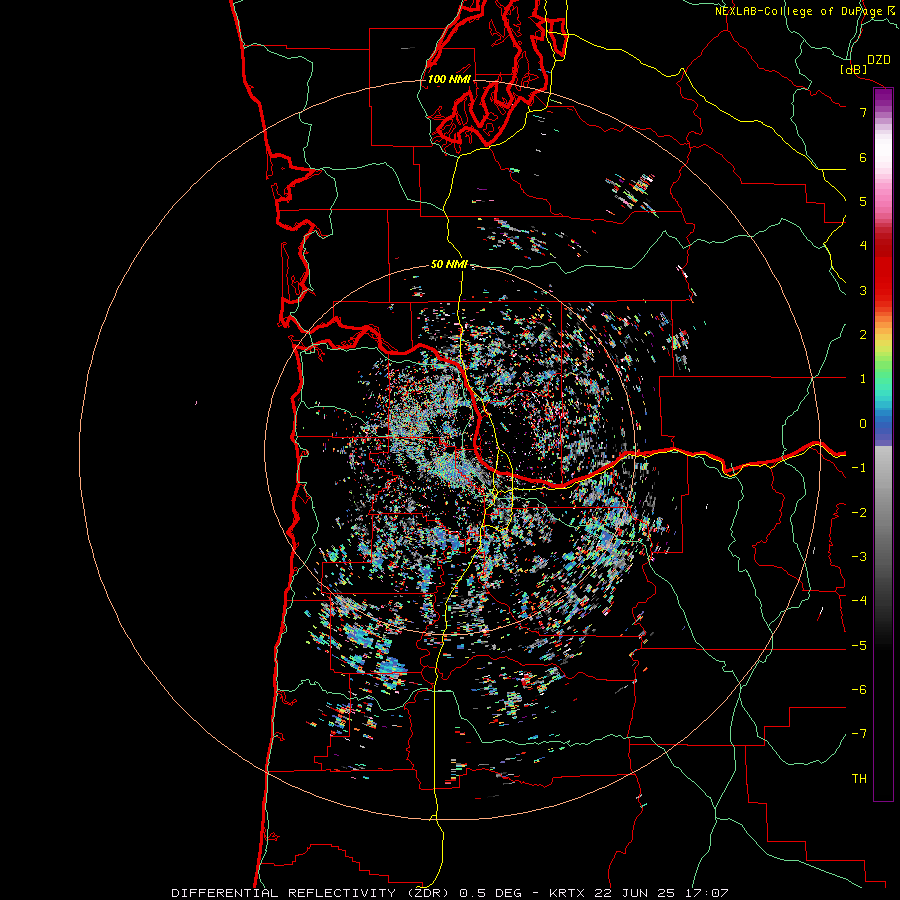Click the 100 NMI range ring label

coord(449,79)
